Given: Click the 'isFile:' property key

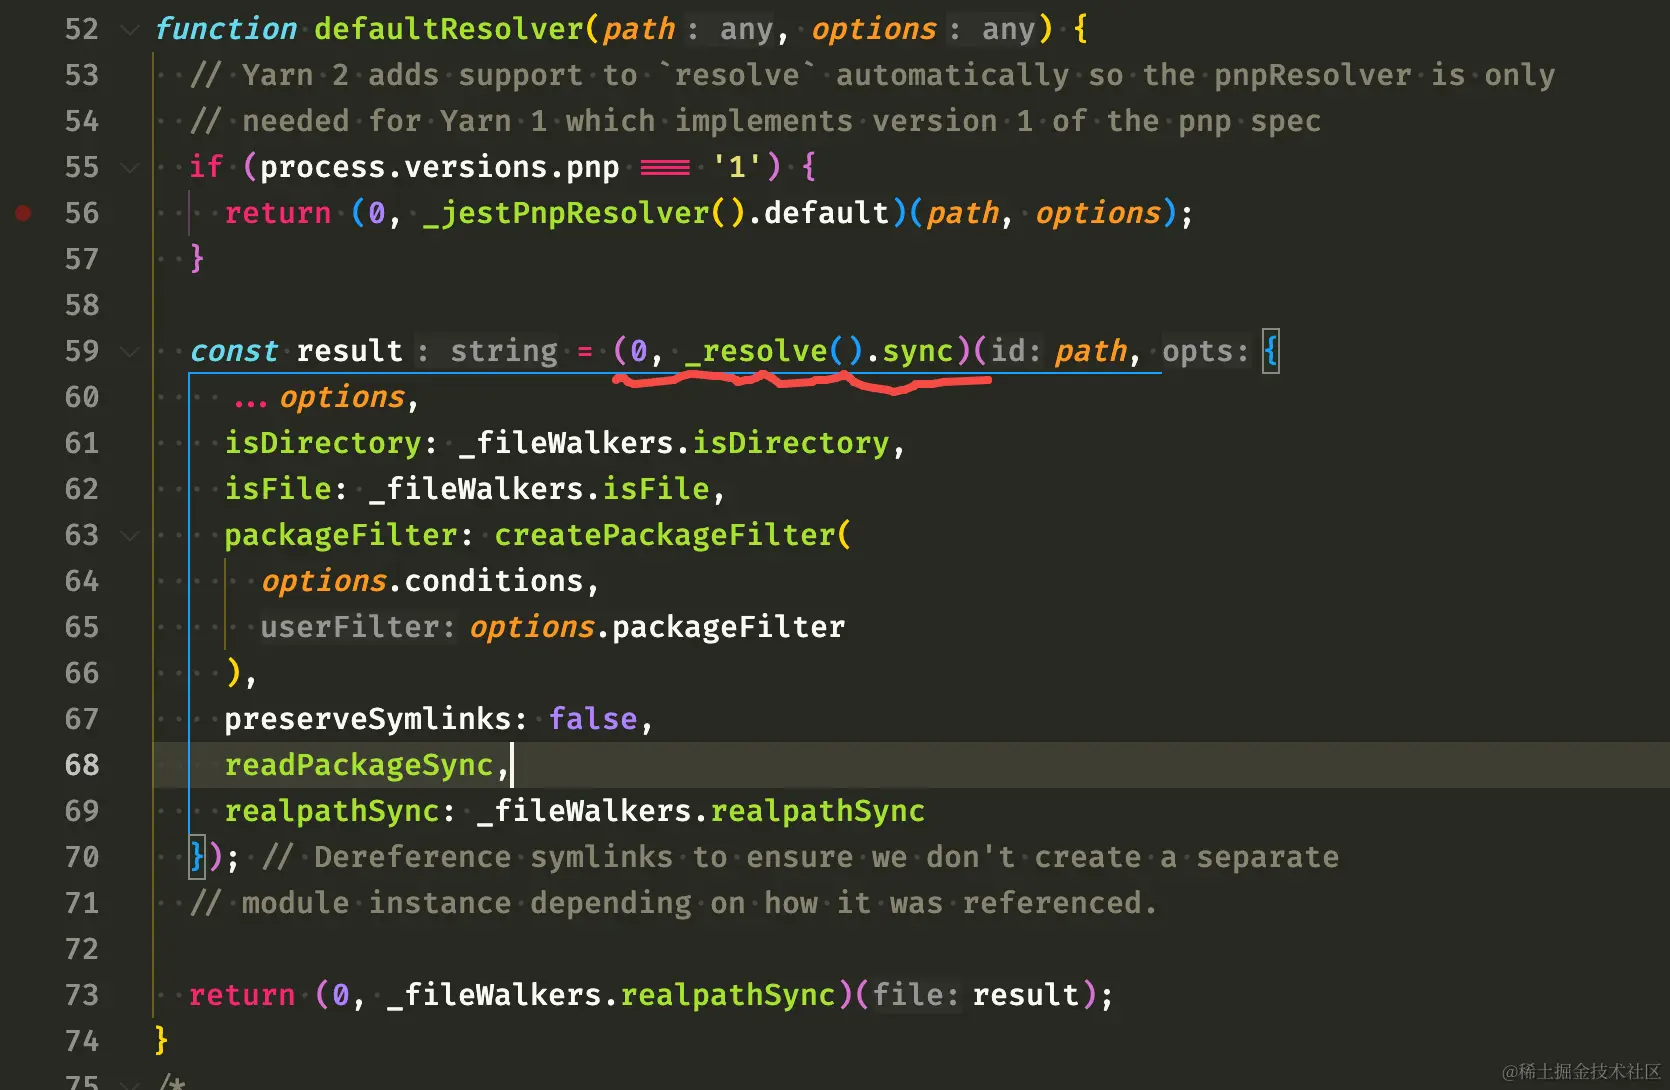Looking at the screenshot, I should point(286,489).
